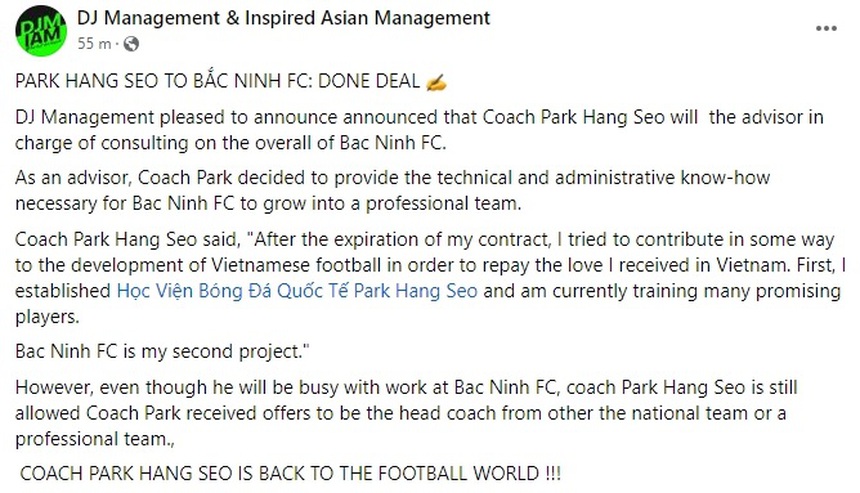Click the writing hand emoji in the headline
860x493 pixels.
(x=435, y=81)
